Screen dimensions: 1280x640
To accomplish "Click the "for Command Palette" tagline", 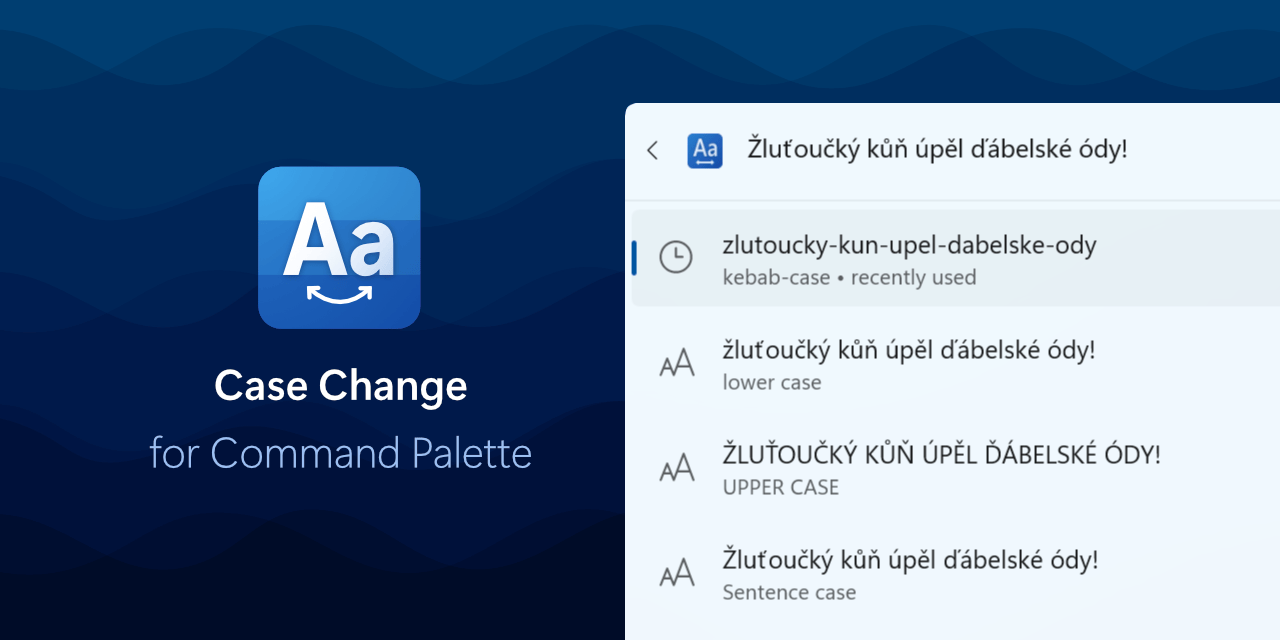I will pyautogui.click(x=340, y=453).
